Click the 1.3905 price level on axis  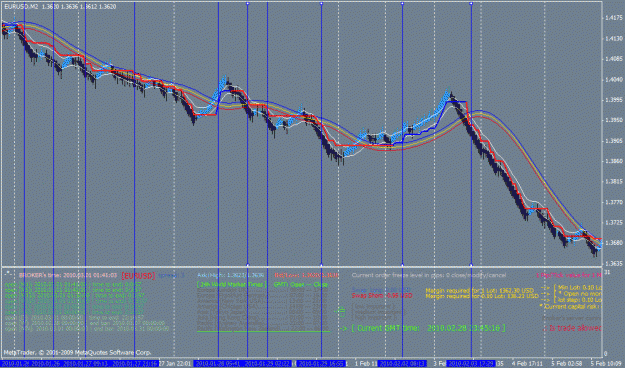tap(614, 141)
